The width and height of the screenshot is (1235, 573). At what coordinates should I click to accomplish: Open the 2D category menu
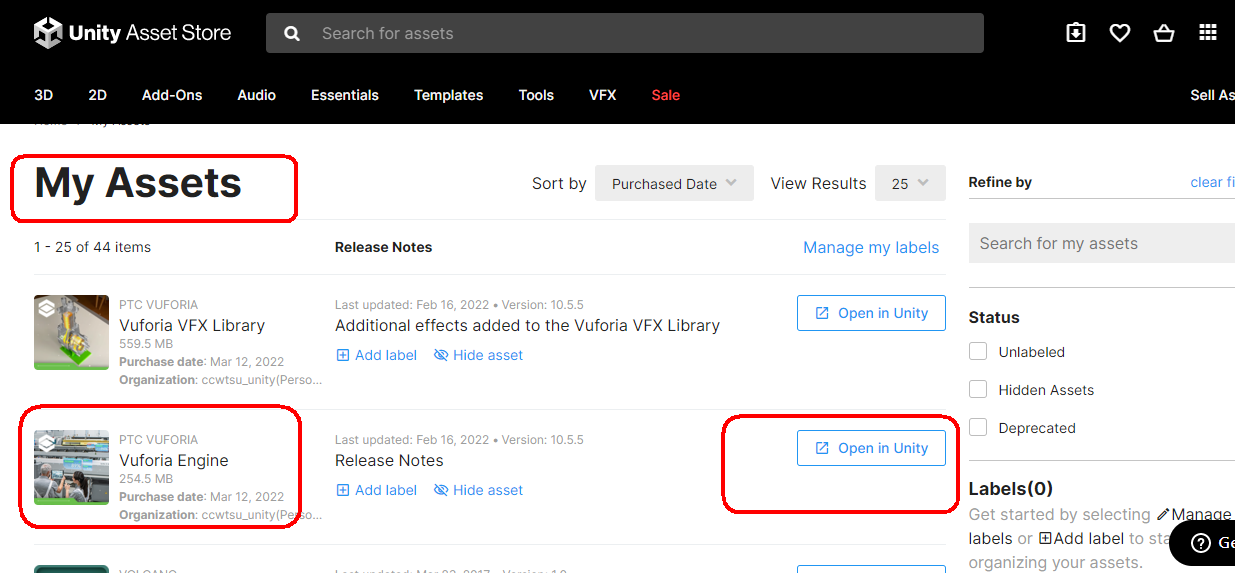pyautogui.click(x=97, y=95)
